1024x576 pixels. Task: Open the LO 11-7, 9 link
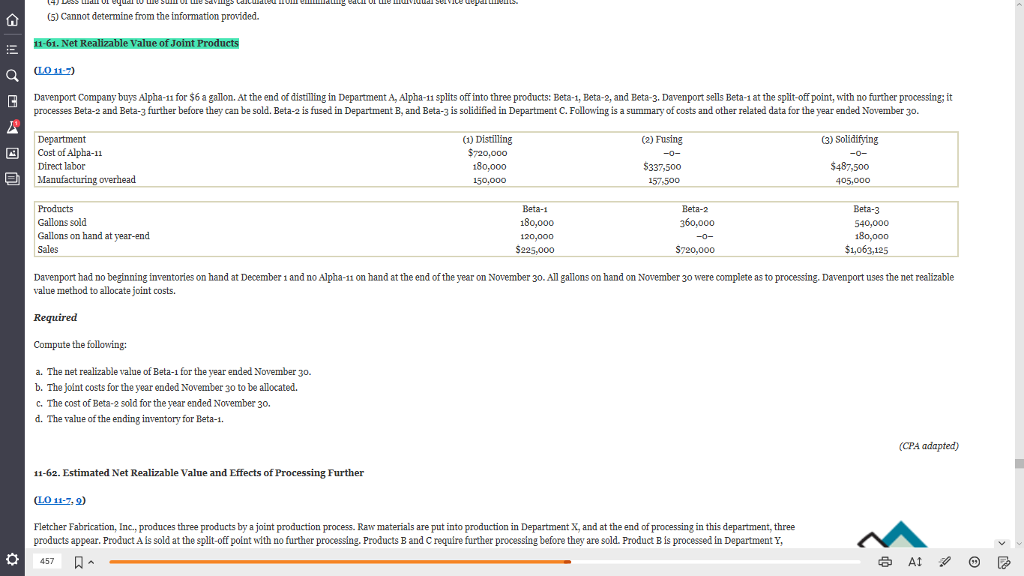pos(61,498)
